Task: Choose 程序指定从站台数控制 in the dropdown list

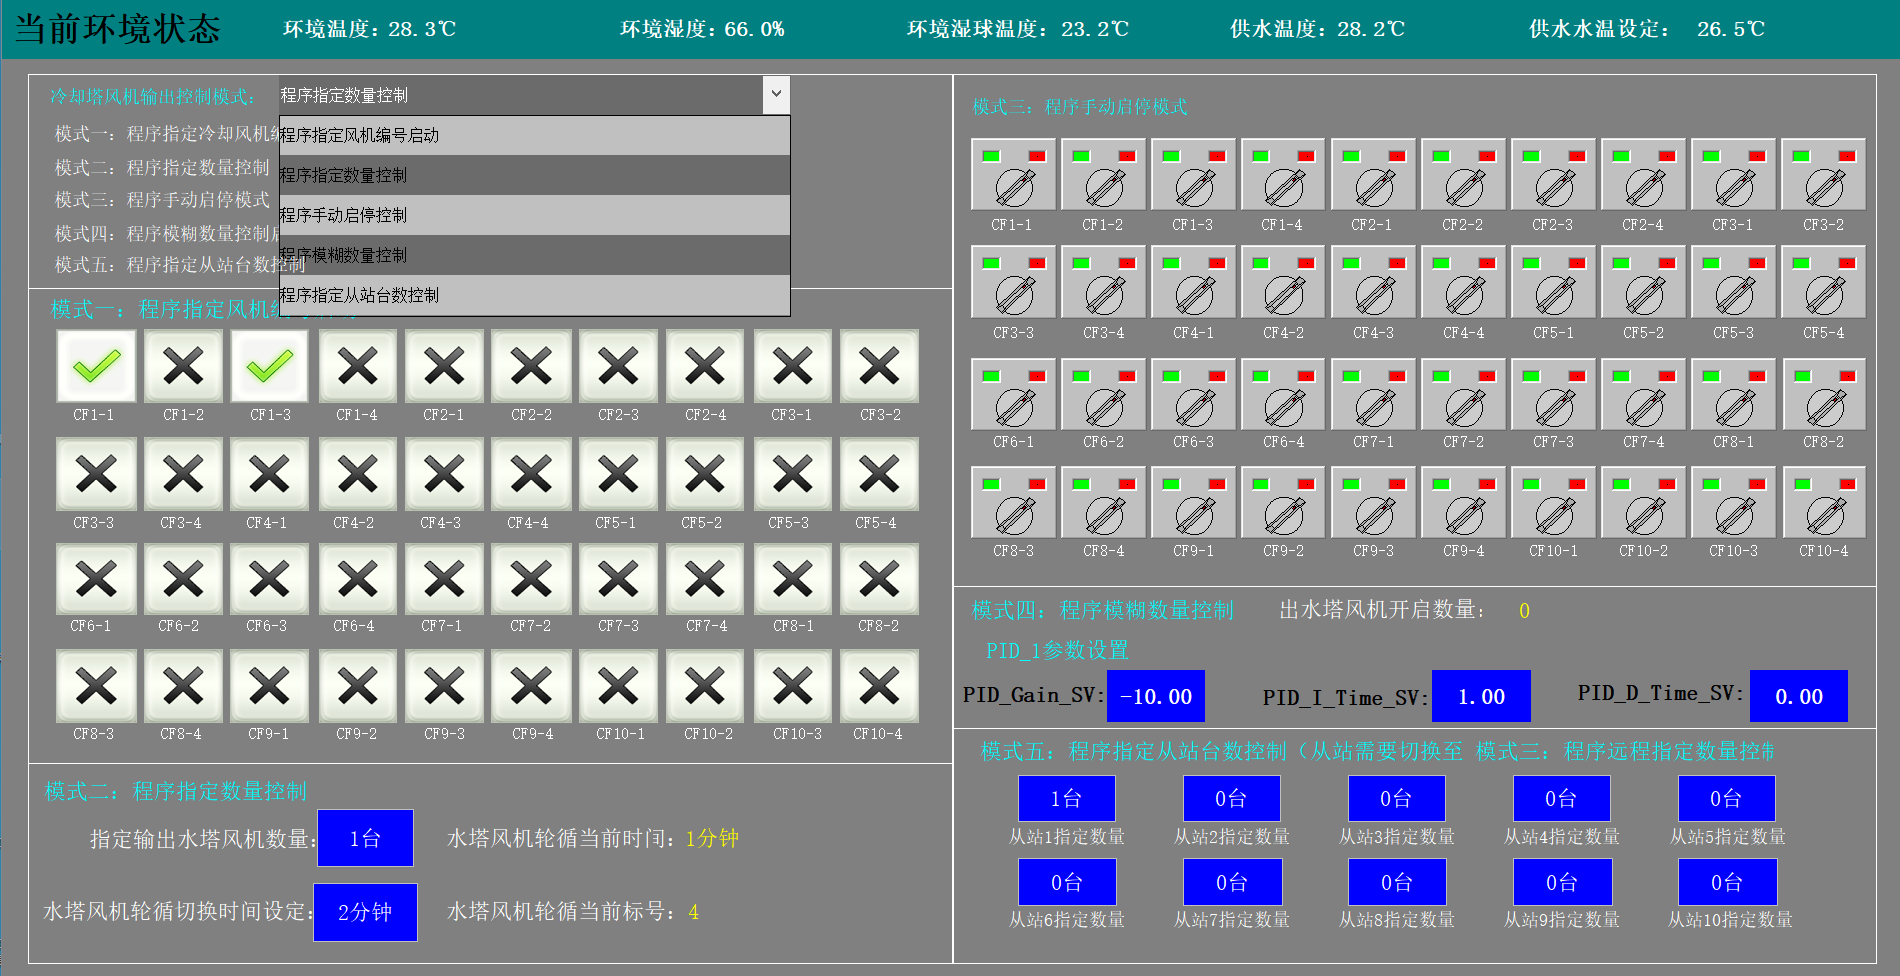Action: coord(534,295)
